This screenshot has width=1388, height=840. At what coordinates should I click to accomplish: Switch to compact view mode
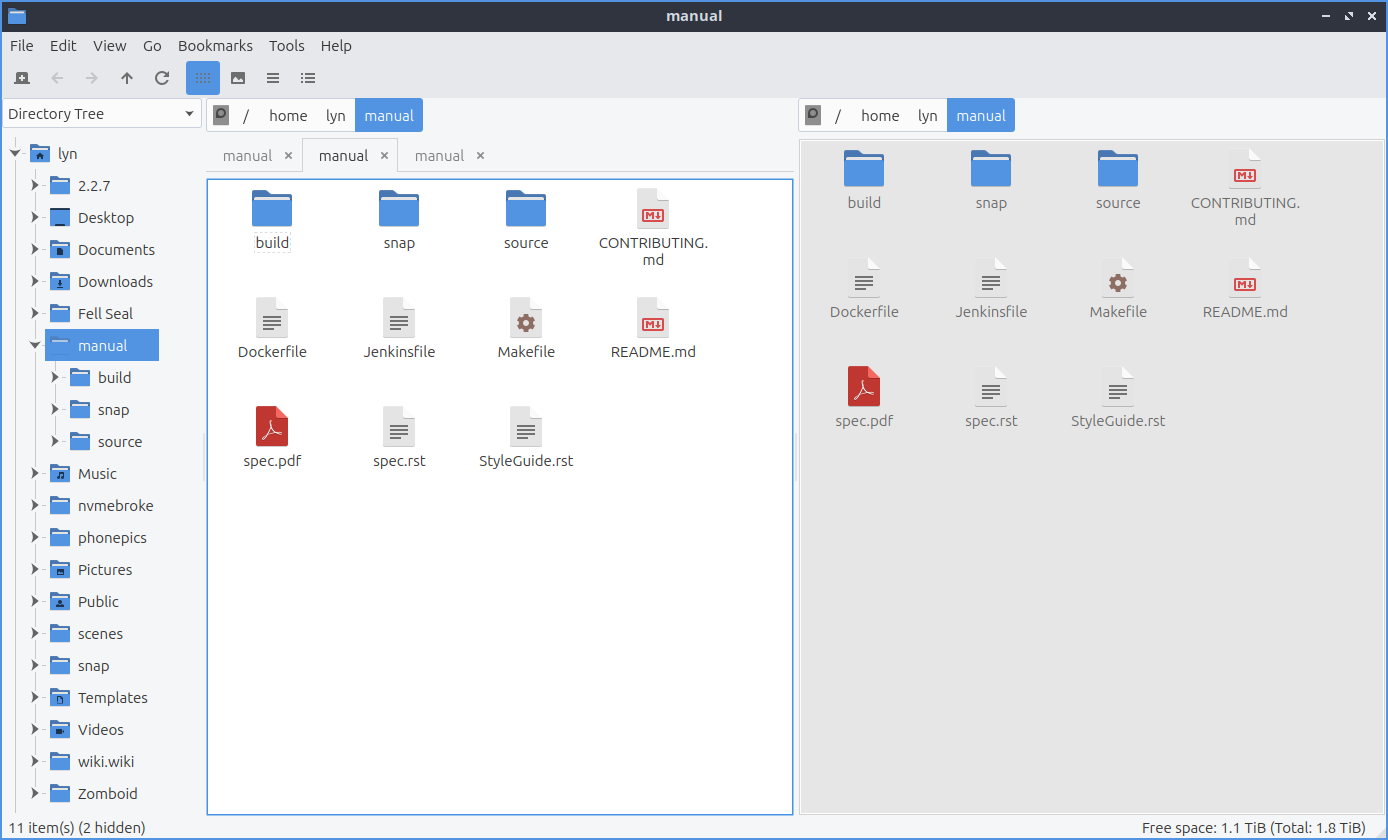coord(273,78)
